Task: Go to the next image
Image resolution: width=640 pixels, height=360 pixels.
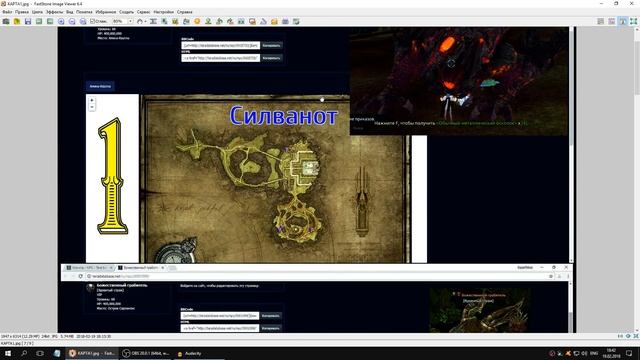Action: tap(50, 21)
